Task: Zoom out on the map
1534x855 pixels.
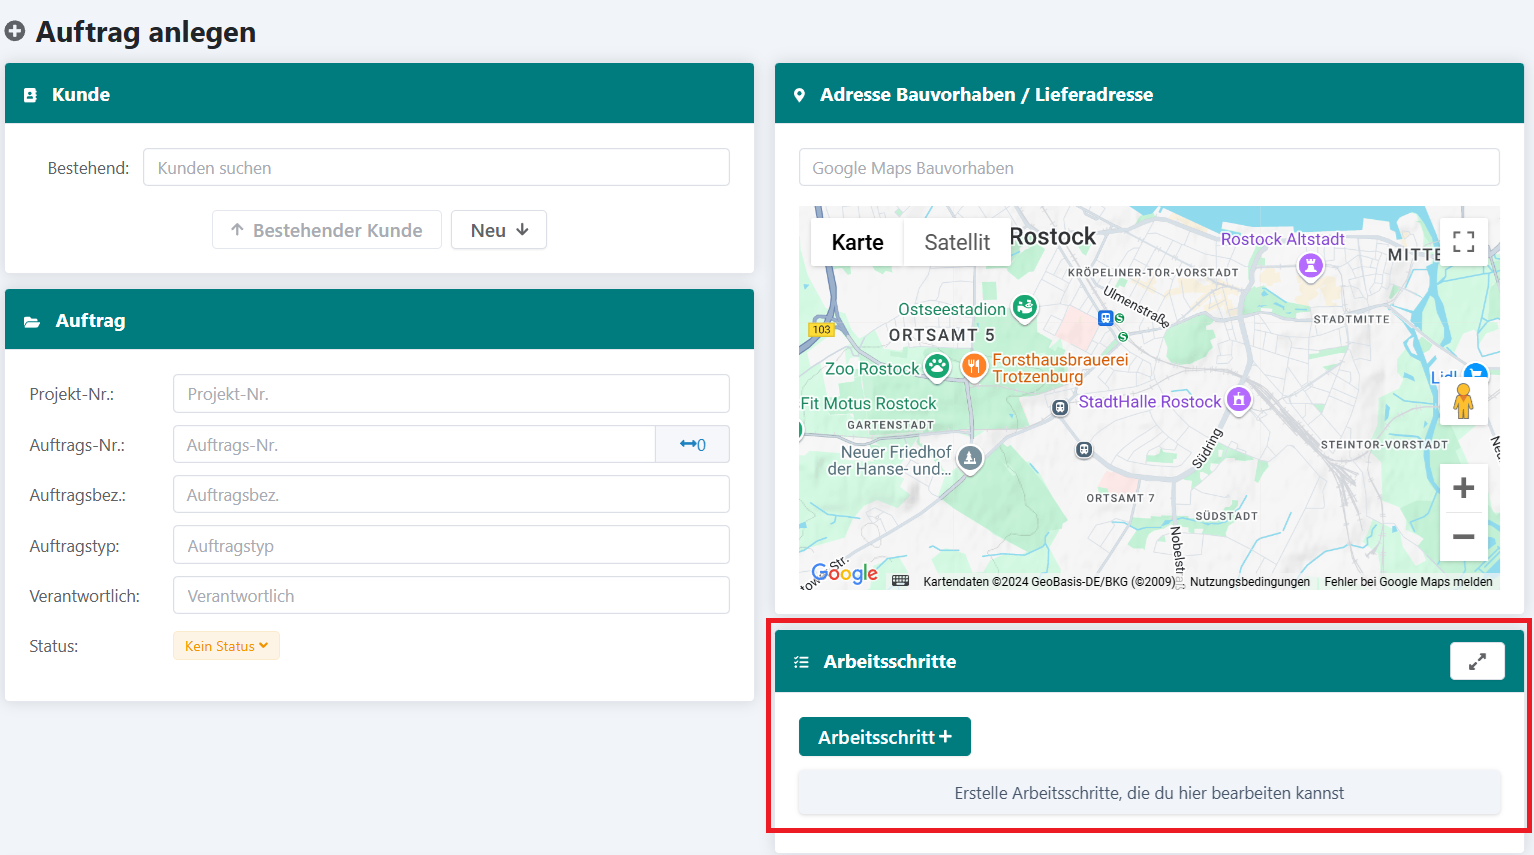Action: 1463,537
